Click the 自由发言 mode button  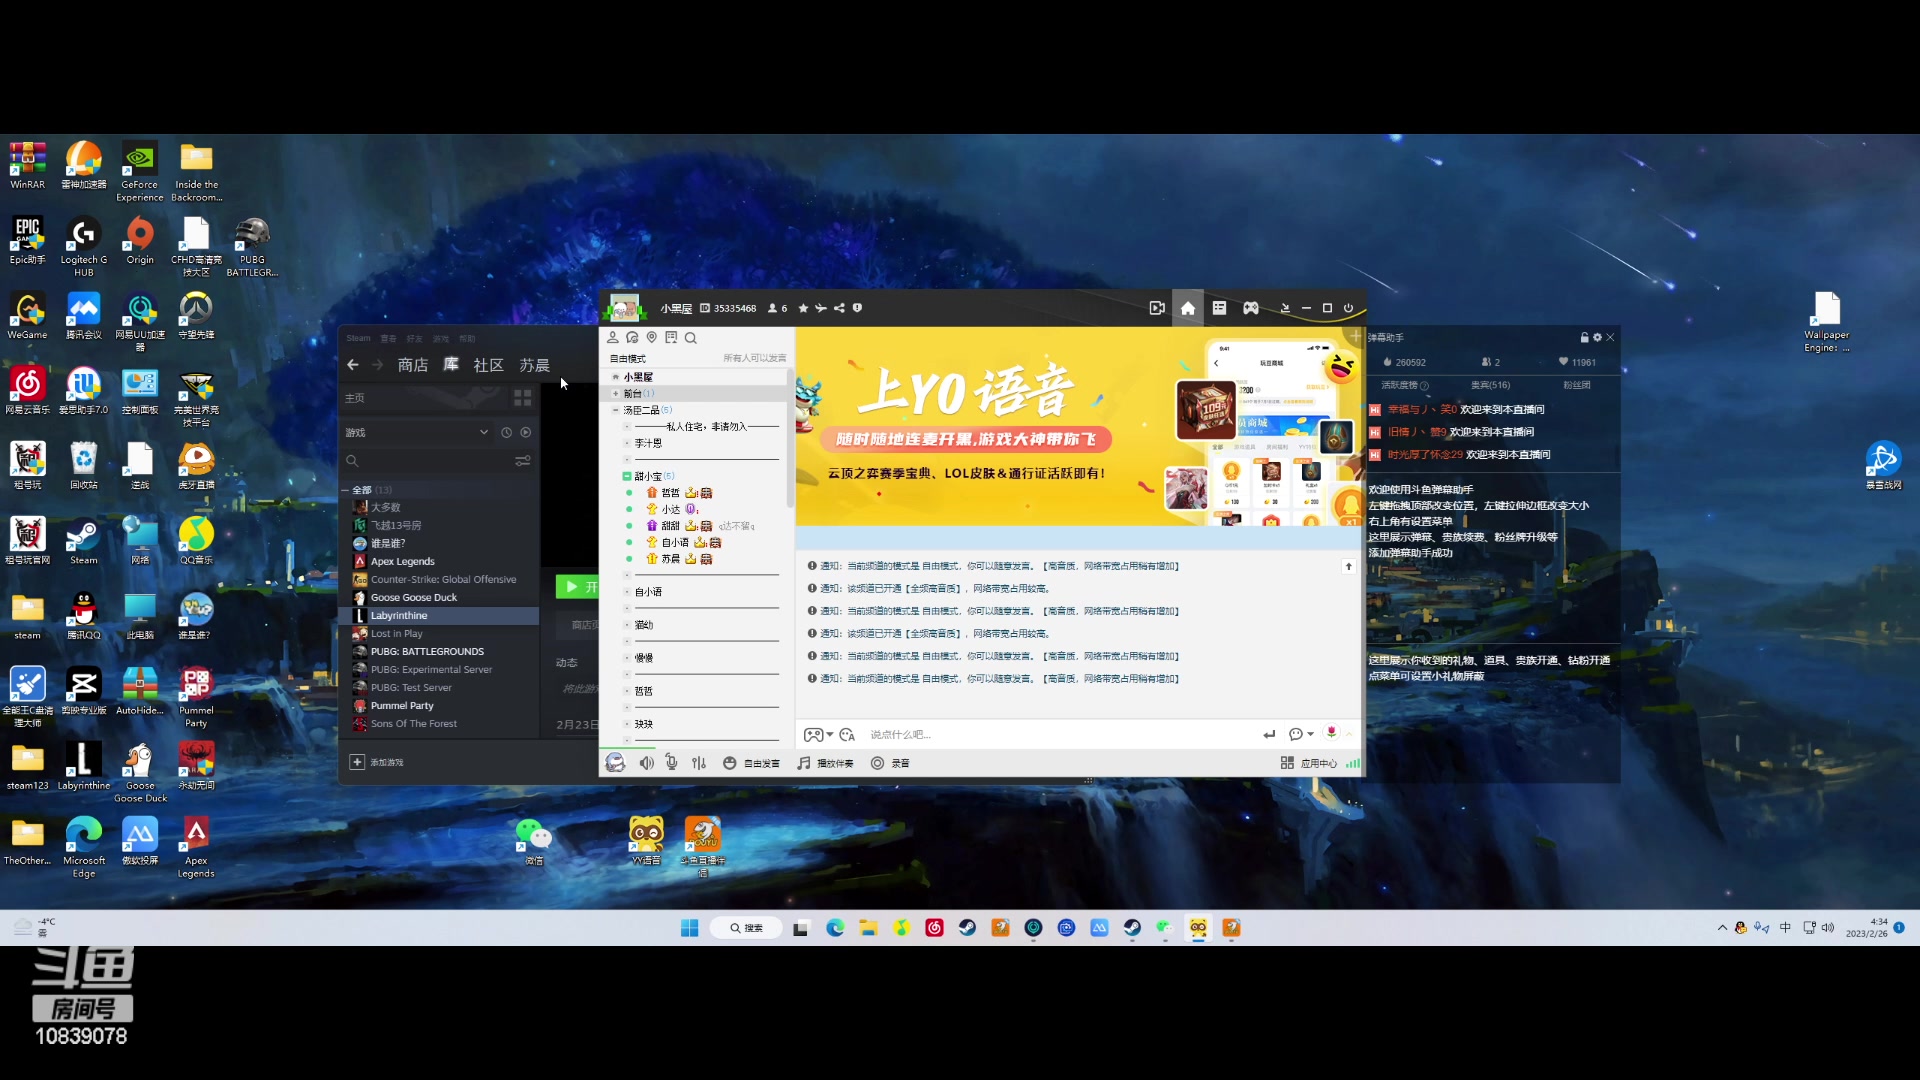pyautogui.click(x=752, y=763)
